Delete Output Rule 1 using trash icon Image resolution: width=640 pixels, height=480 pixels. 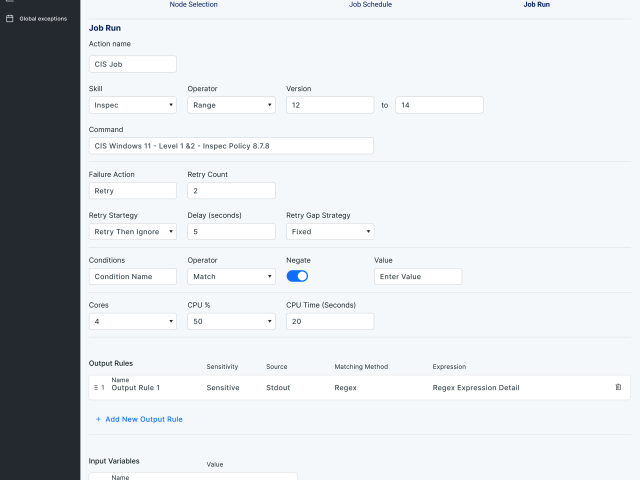(618, 387)
